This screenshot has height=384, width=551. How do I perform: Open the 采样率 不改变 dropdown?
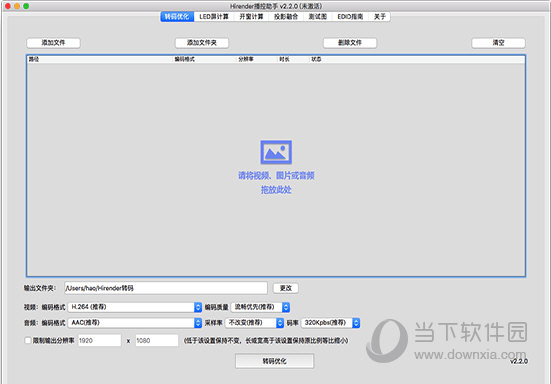254,323
